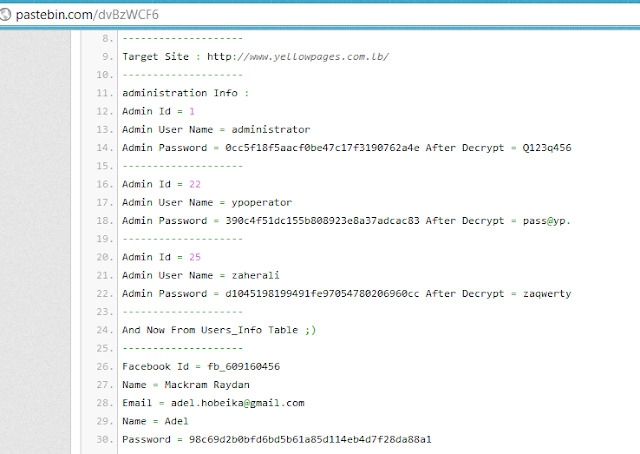Click the password line decrypting to pass@yp.
Viewport: 640px width, 454px height.
point(346,221)
